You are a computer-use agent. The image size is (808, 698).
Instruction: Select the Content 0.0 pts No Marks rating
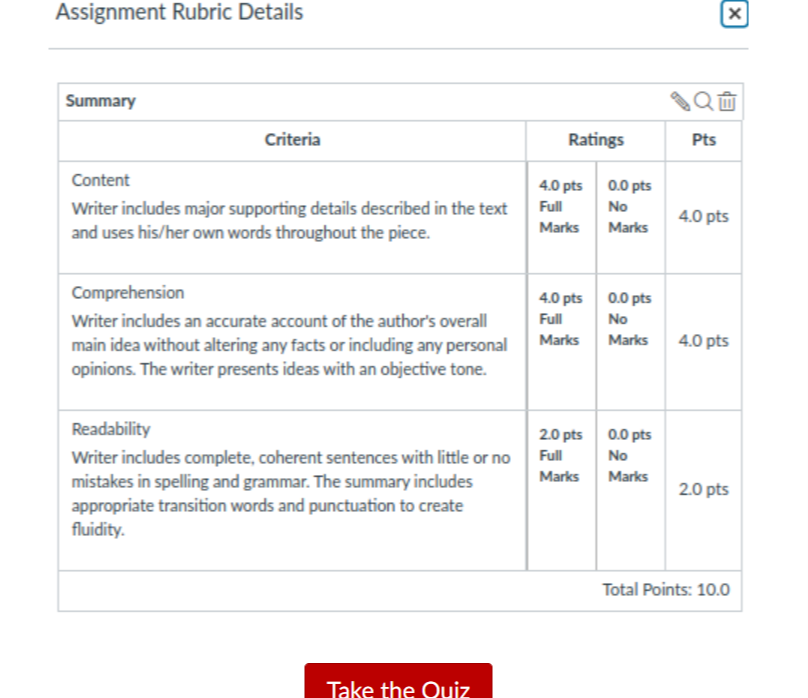[630, 217]
